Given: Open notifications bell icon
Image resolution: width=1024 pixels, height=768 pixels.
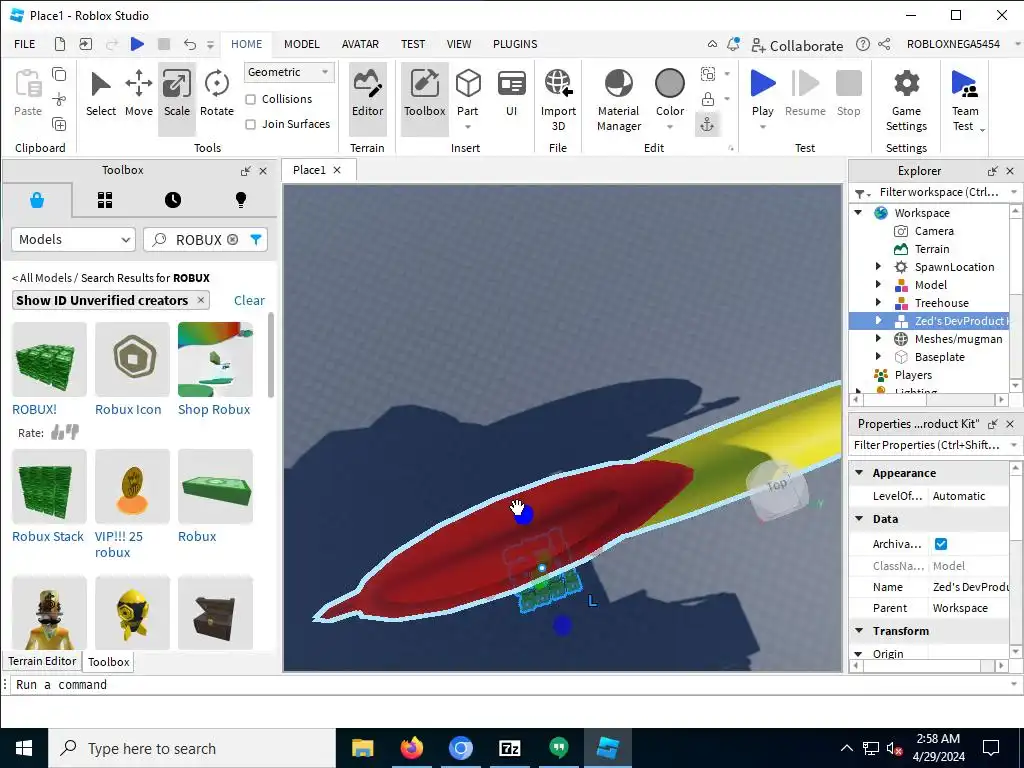Looking at the screenshot, I should (x=733, y=44).
